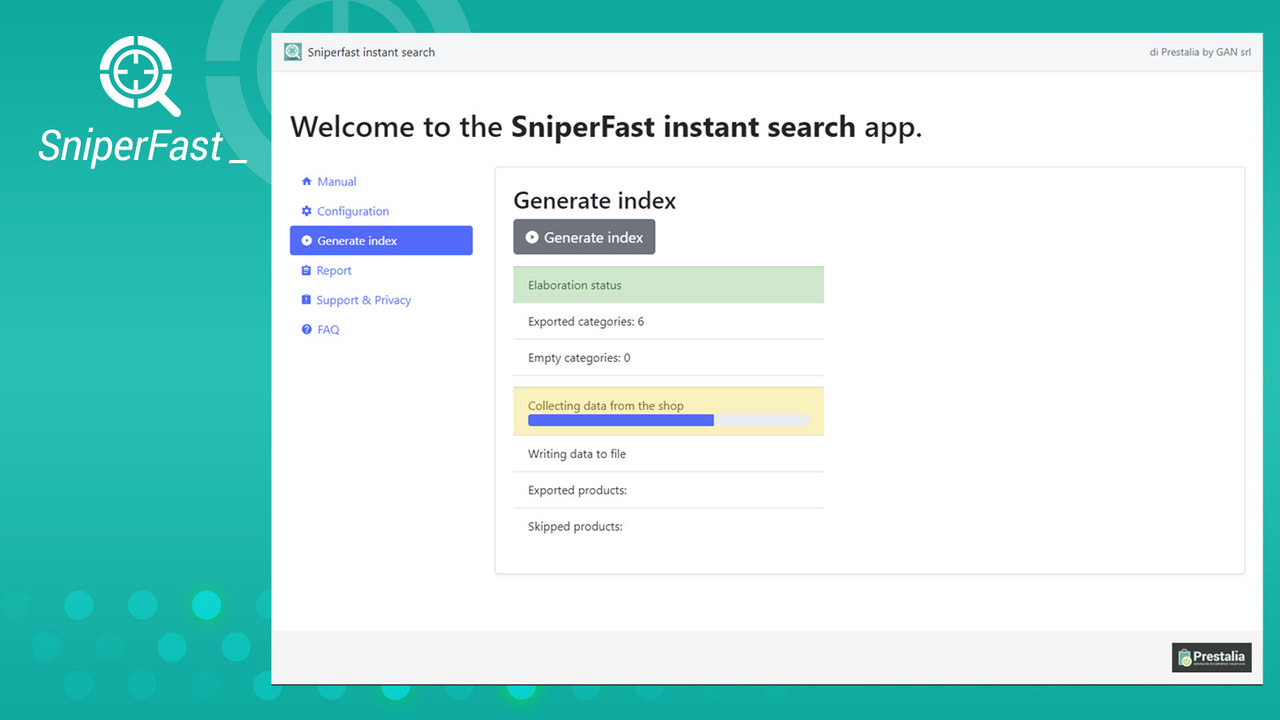Click the SniperFast app icon in the top bar
The image size is (1280, 720).
292,51
